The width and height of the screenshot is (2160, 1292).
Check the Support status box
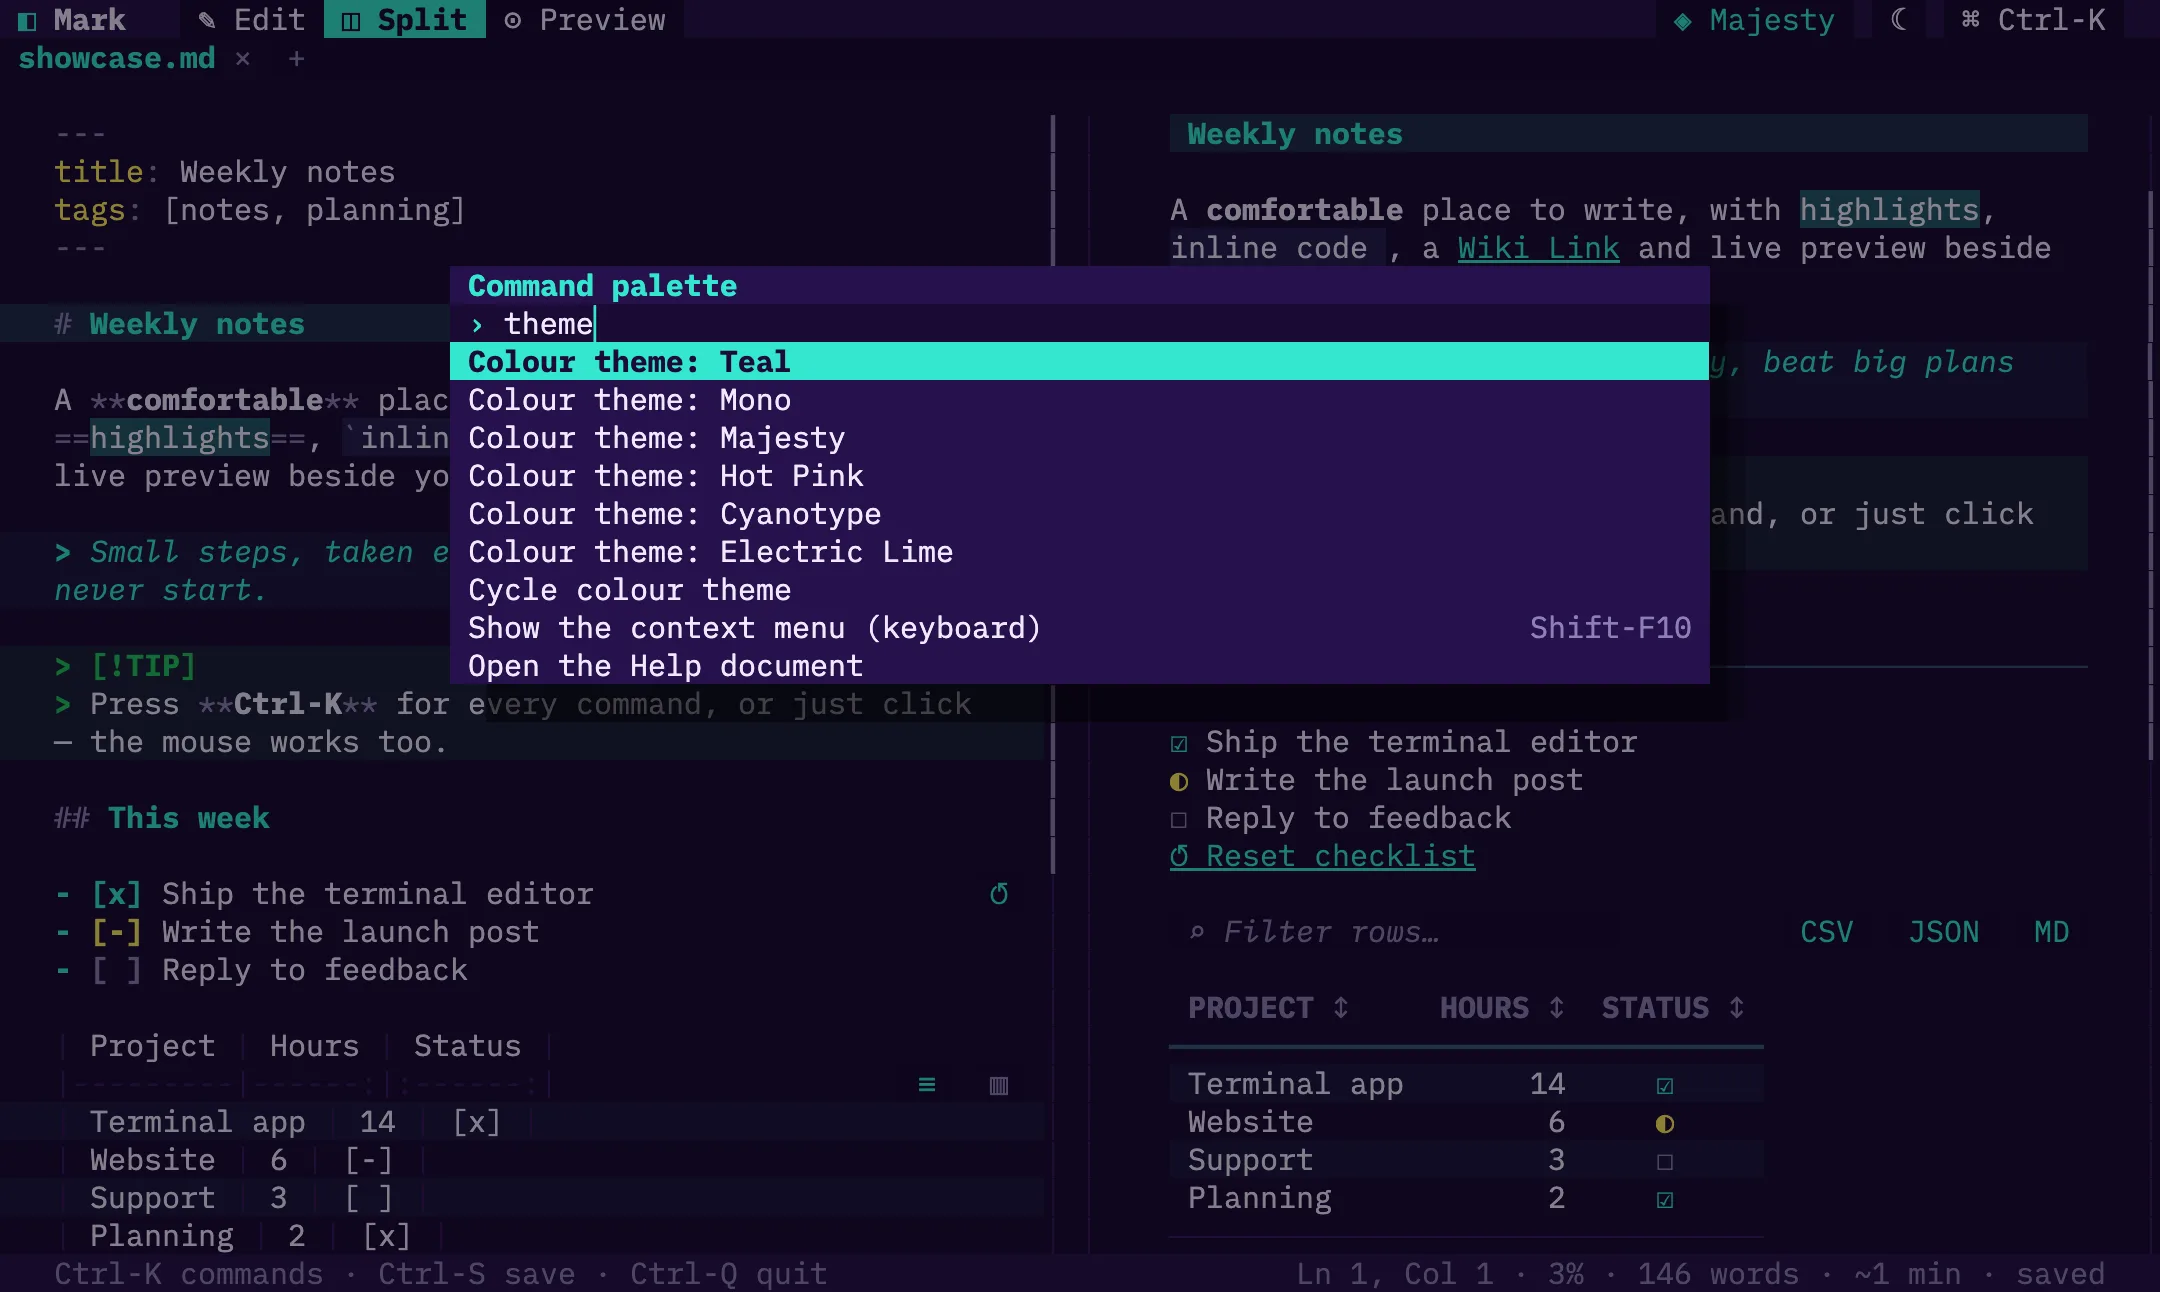1665,1161
